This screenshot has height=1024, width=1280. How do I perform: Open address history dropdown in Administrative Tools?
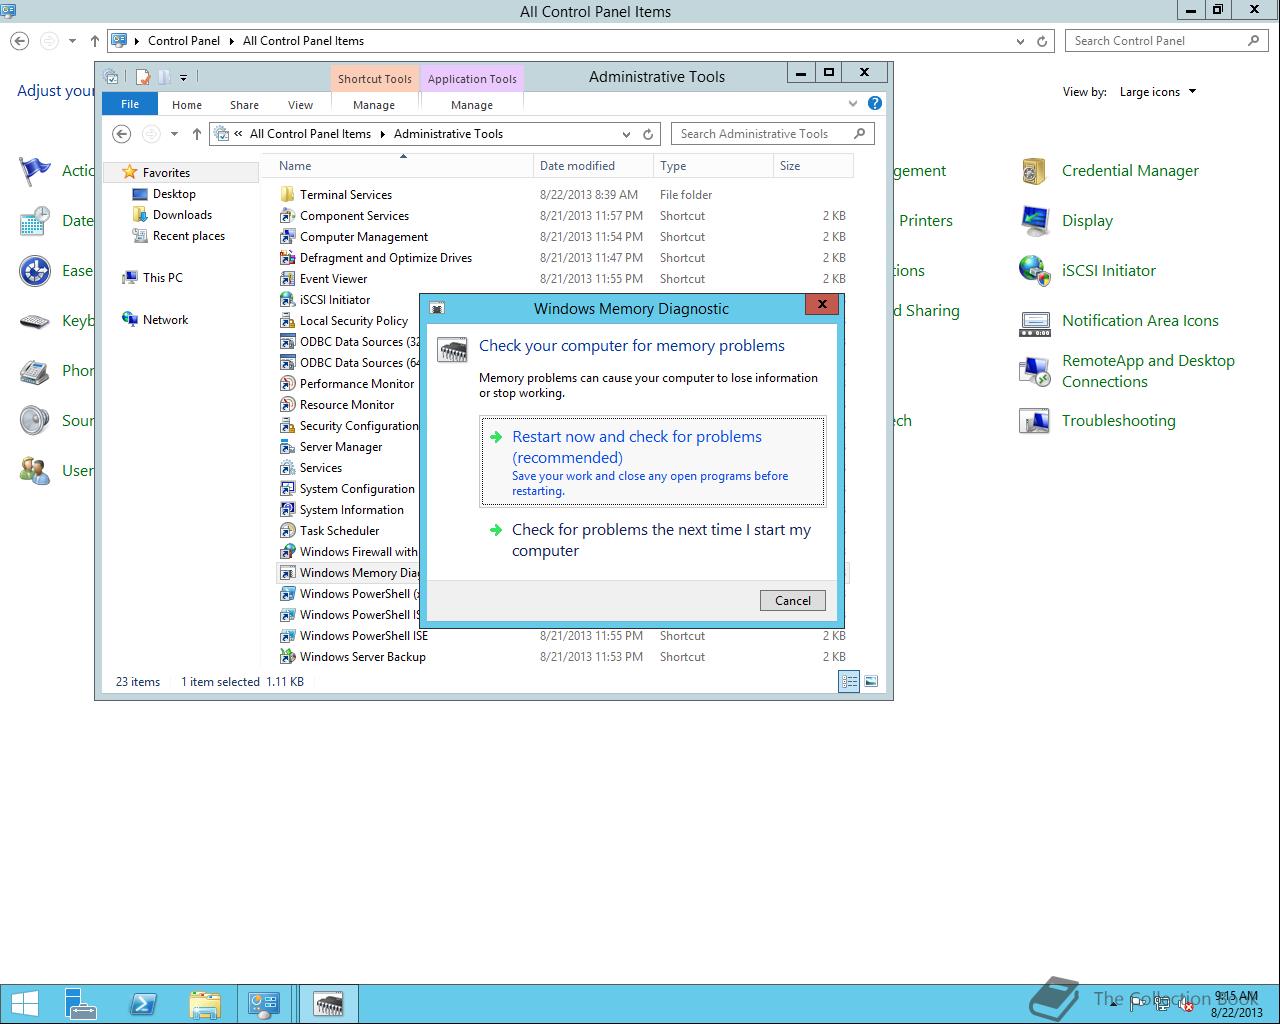[627, 134]
